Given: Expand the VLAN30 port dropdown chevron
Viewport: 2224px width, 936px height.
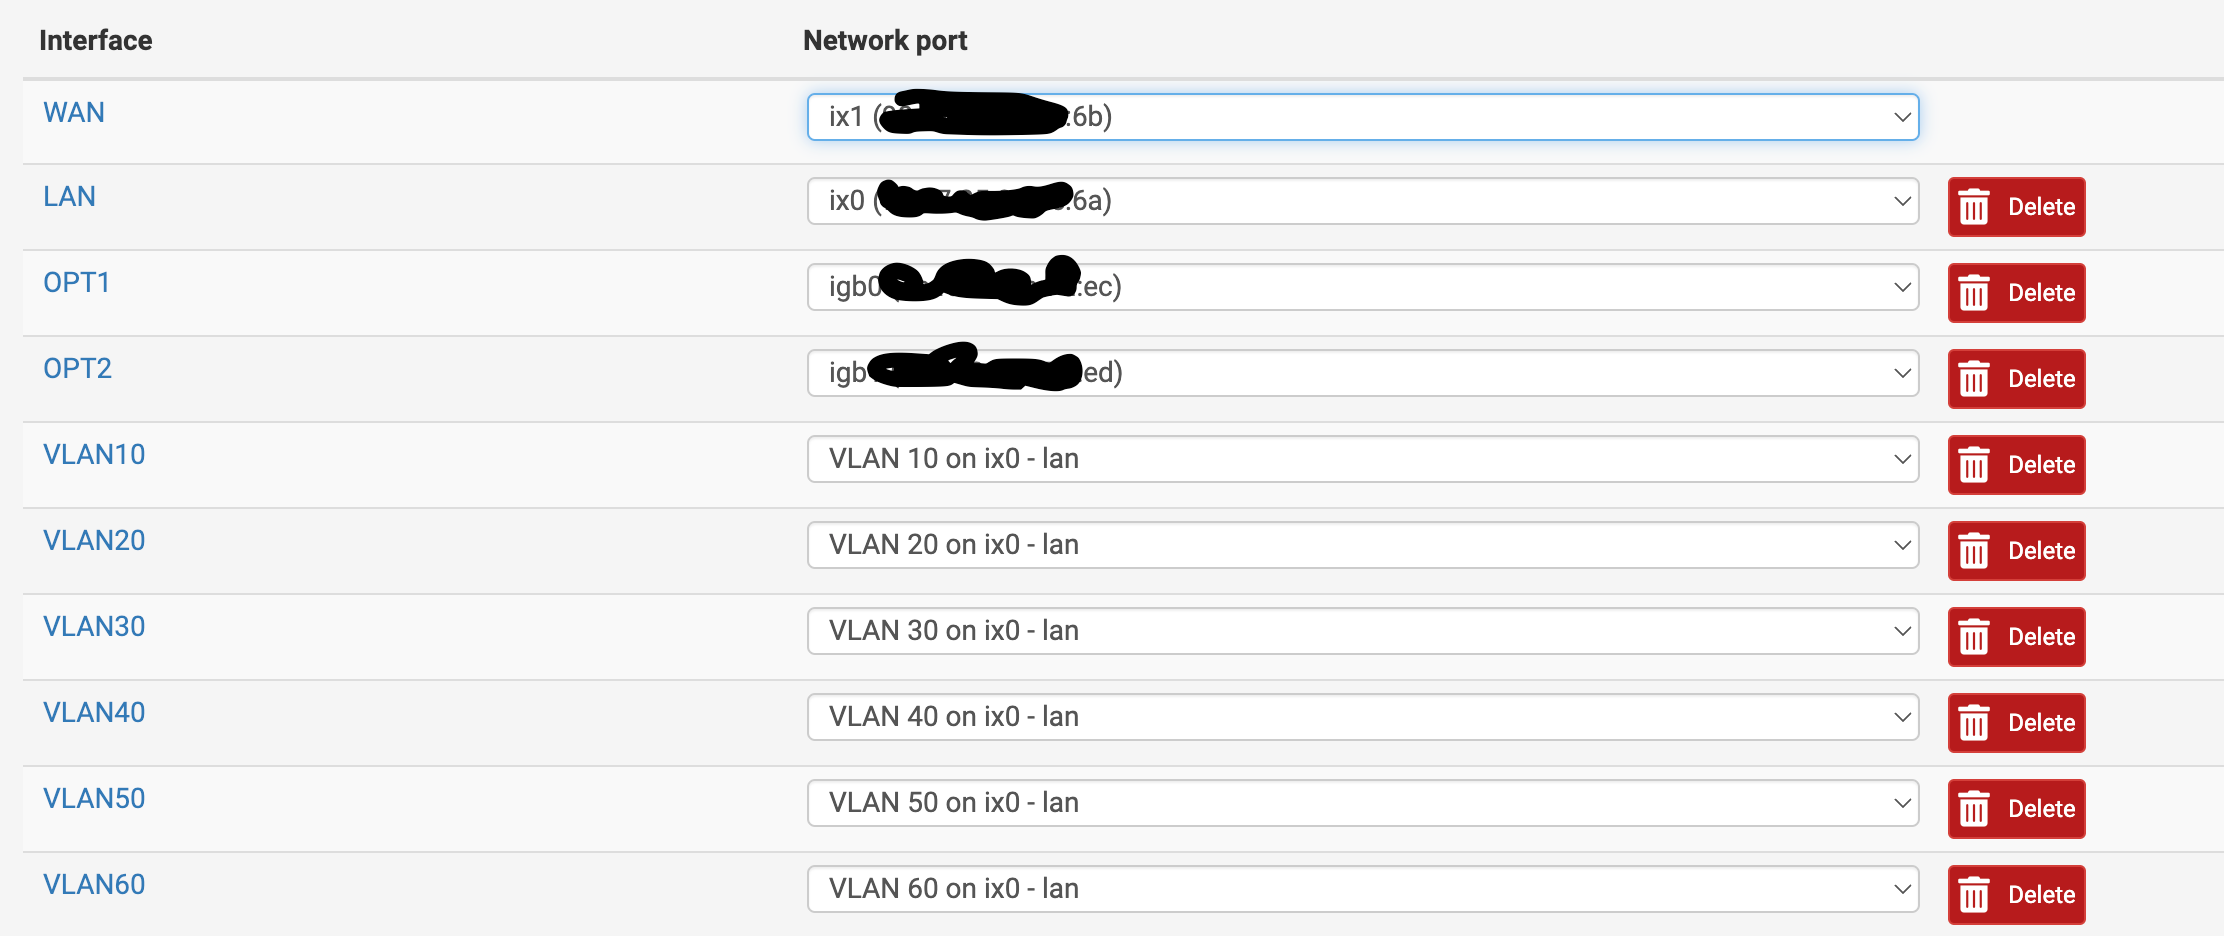Looking at the screenshot, I should tap(1900, 631).
